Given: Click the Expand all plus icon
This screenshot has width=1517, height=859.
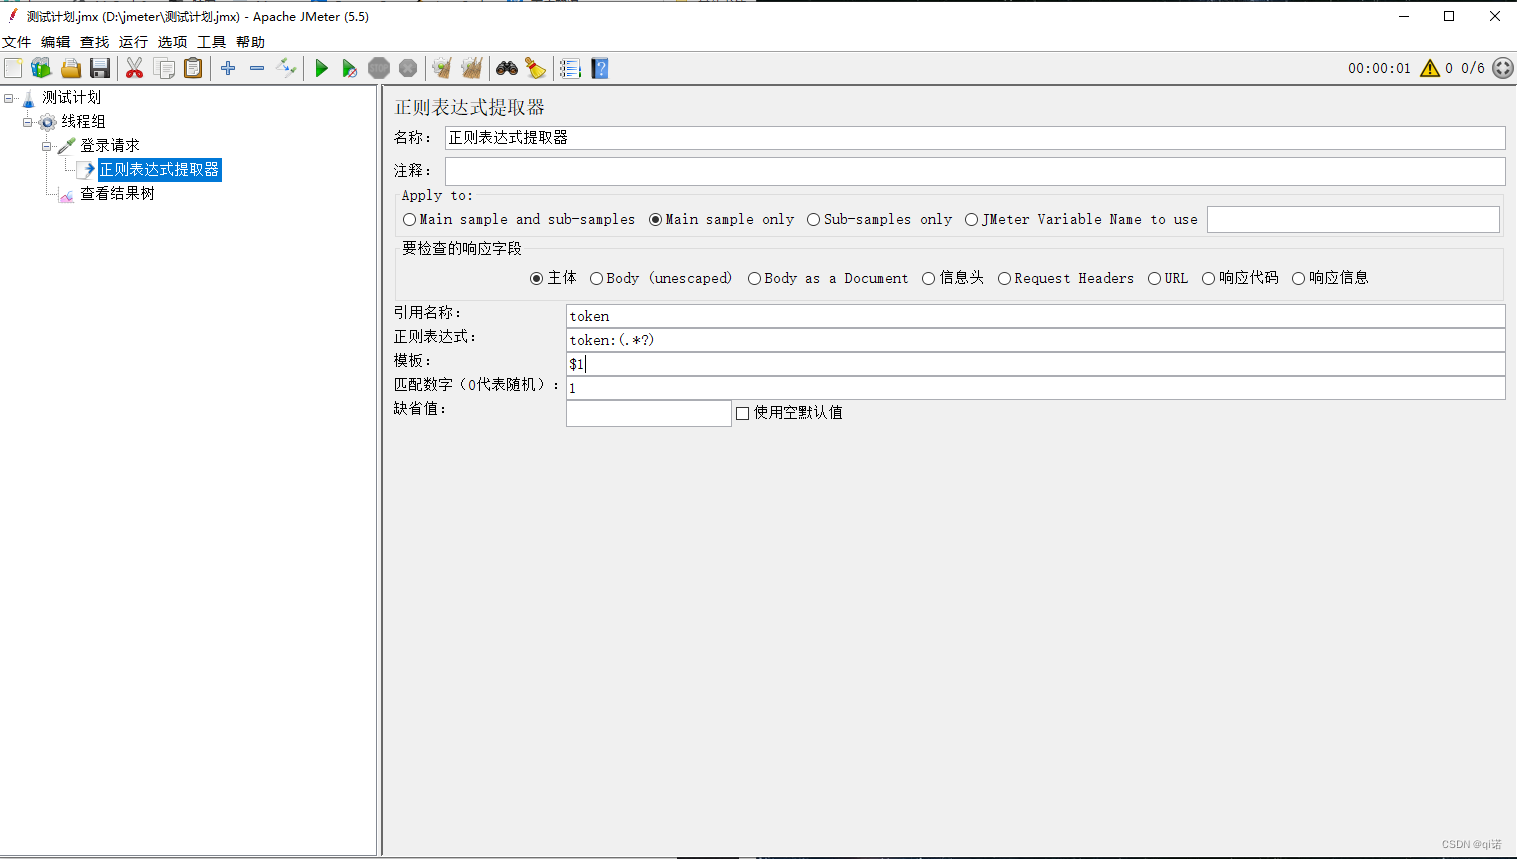Looking at the screenshot, I should pos(228,68).
